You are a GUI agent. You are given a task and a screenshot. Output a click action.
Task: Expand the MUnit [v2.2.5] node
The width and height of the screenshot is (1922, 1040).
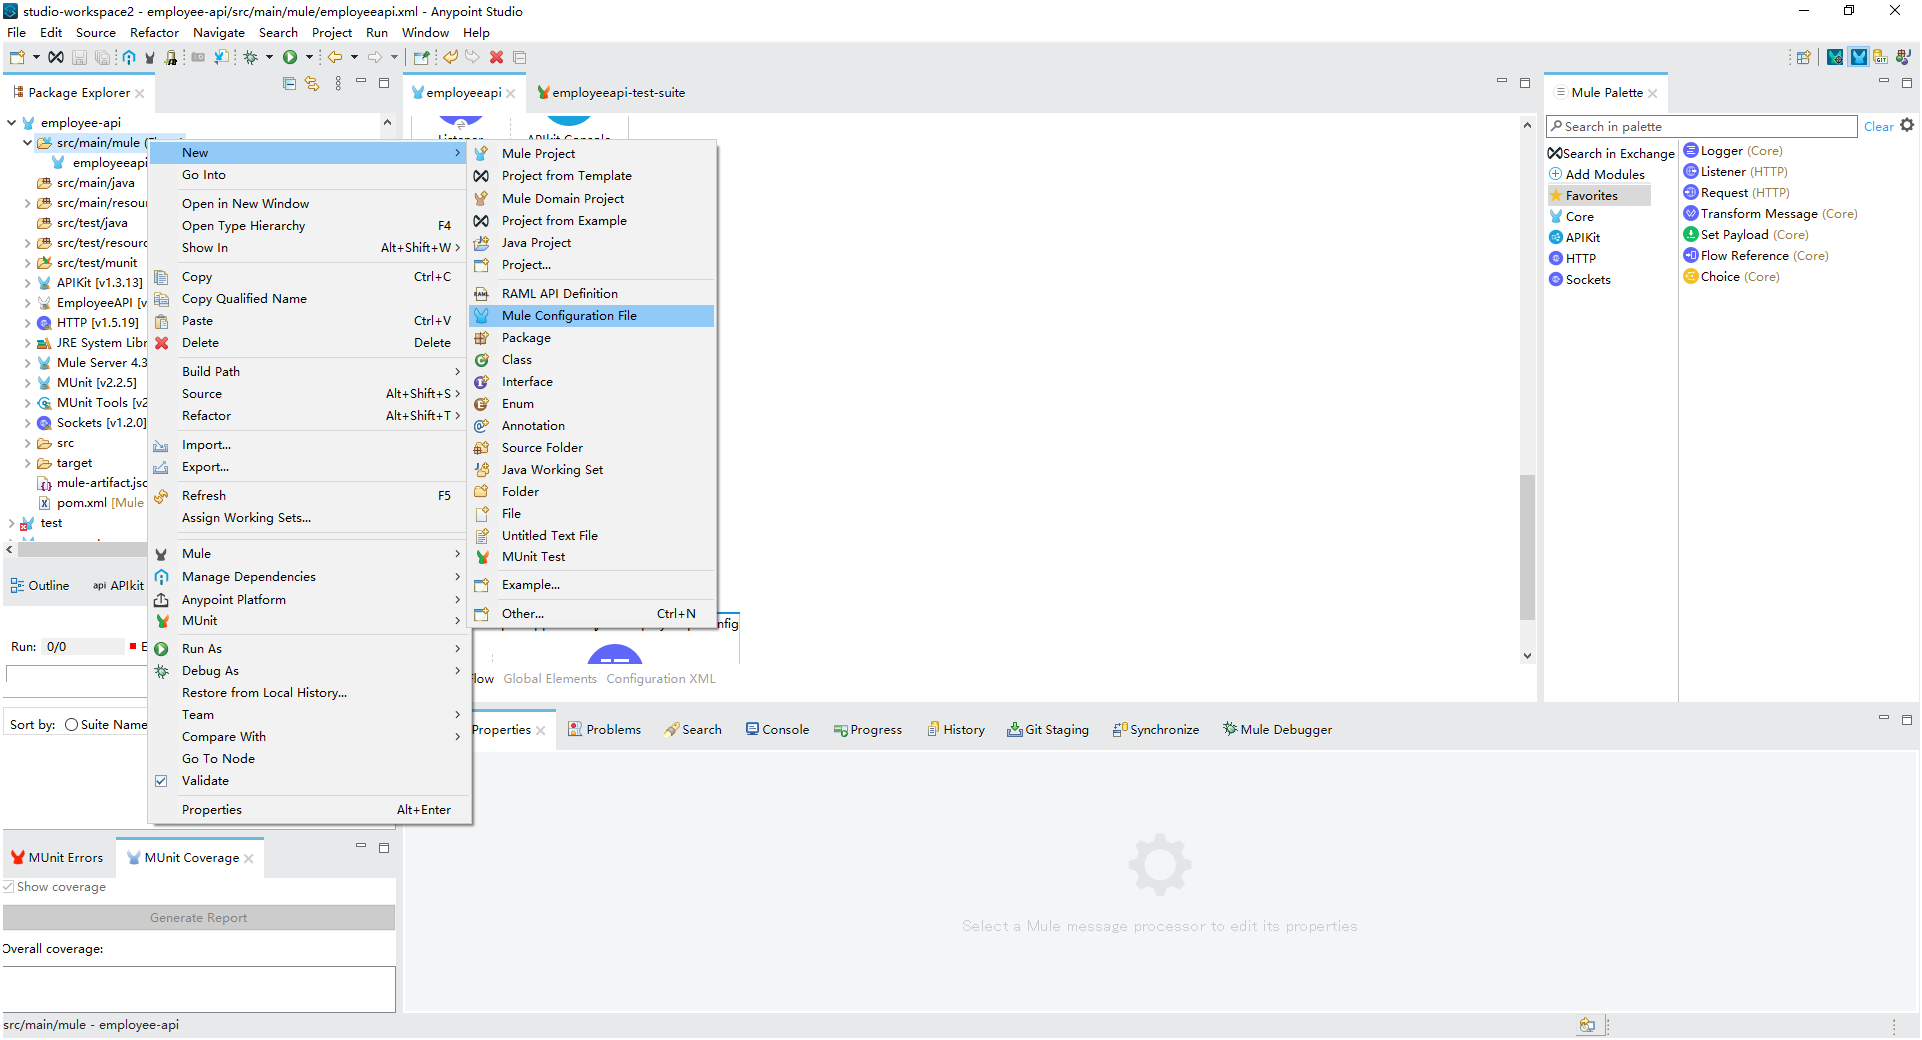pos(27,383)
